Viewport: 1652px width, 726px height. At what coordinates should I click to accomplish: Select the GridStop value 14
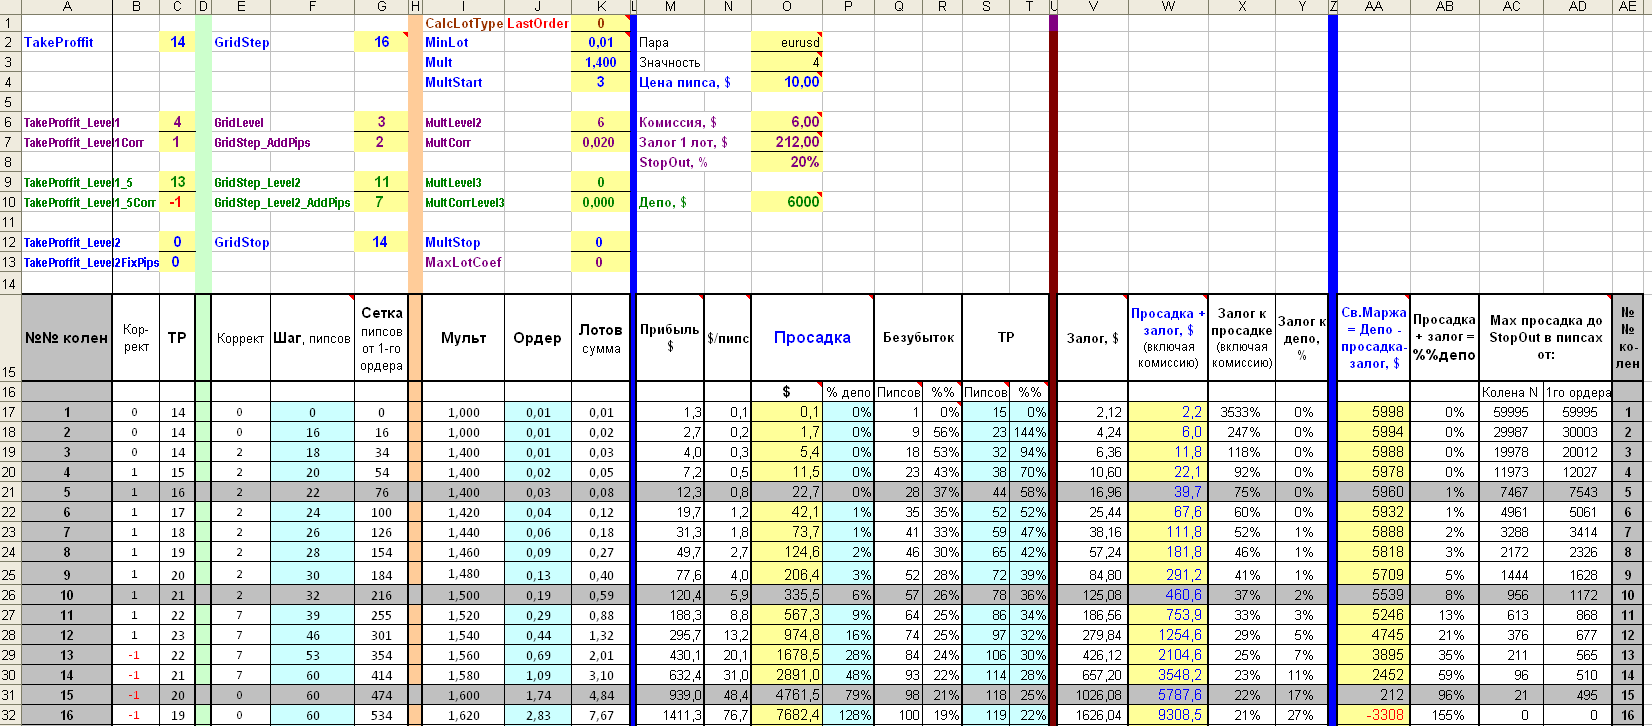tap(381, 242)
